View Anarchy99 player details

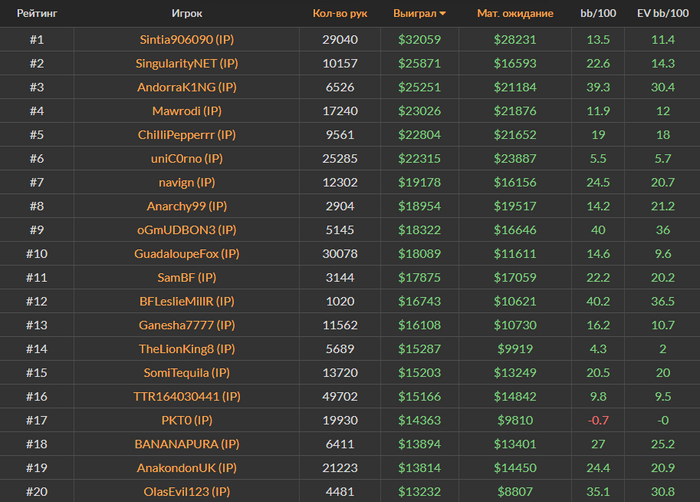[x=187, y=206]
